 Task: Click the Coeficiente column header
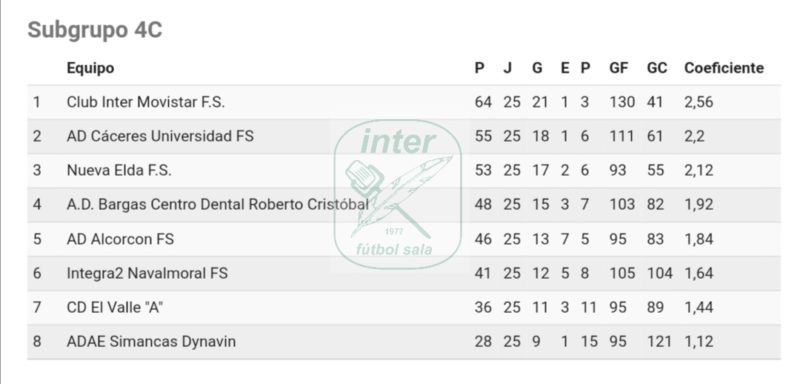(724, 68)
